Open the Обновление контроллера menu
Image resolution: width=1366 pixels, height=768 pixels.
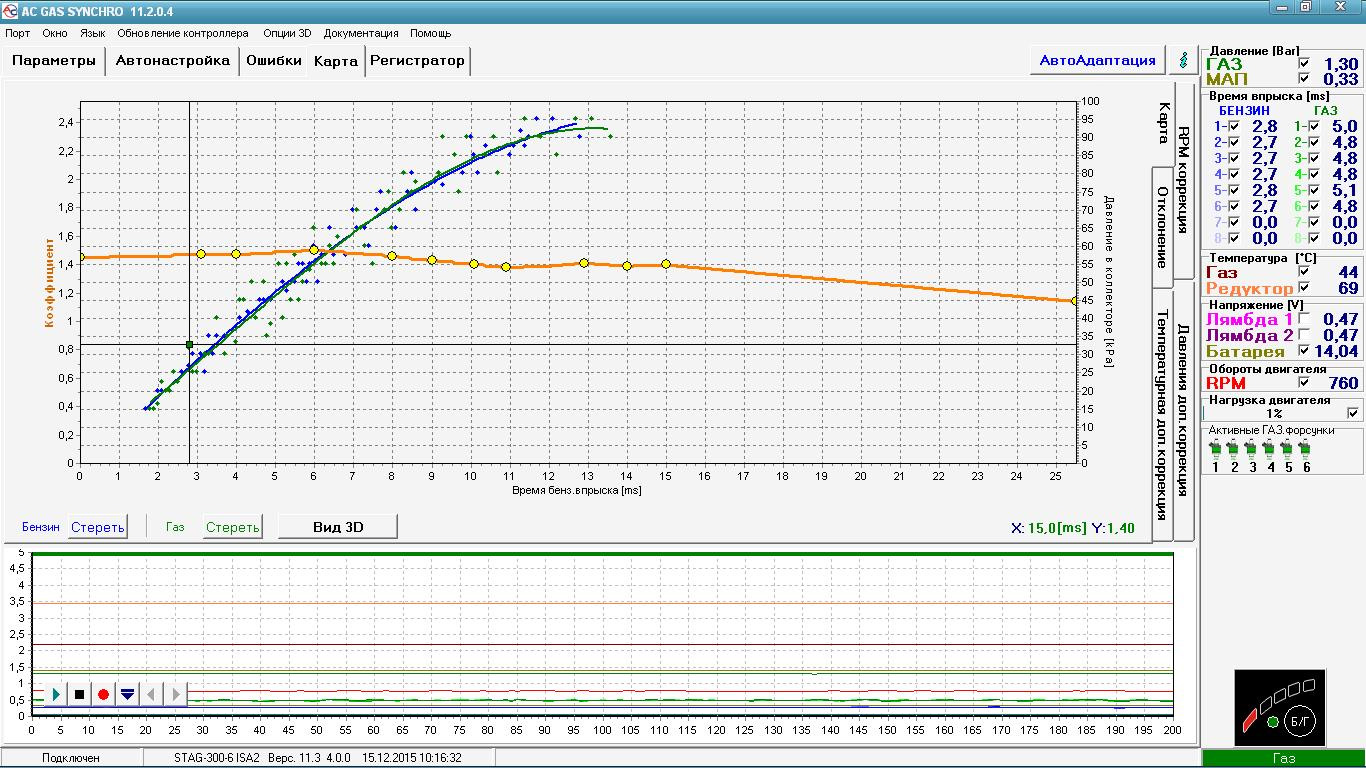point(183,33)
